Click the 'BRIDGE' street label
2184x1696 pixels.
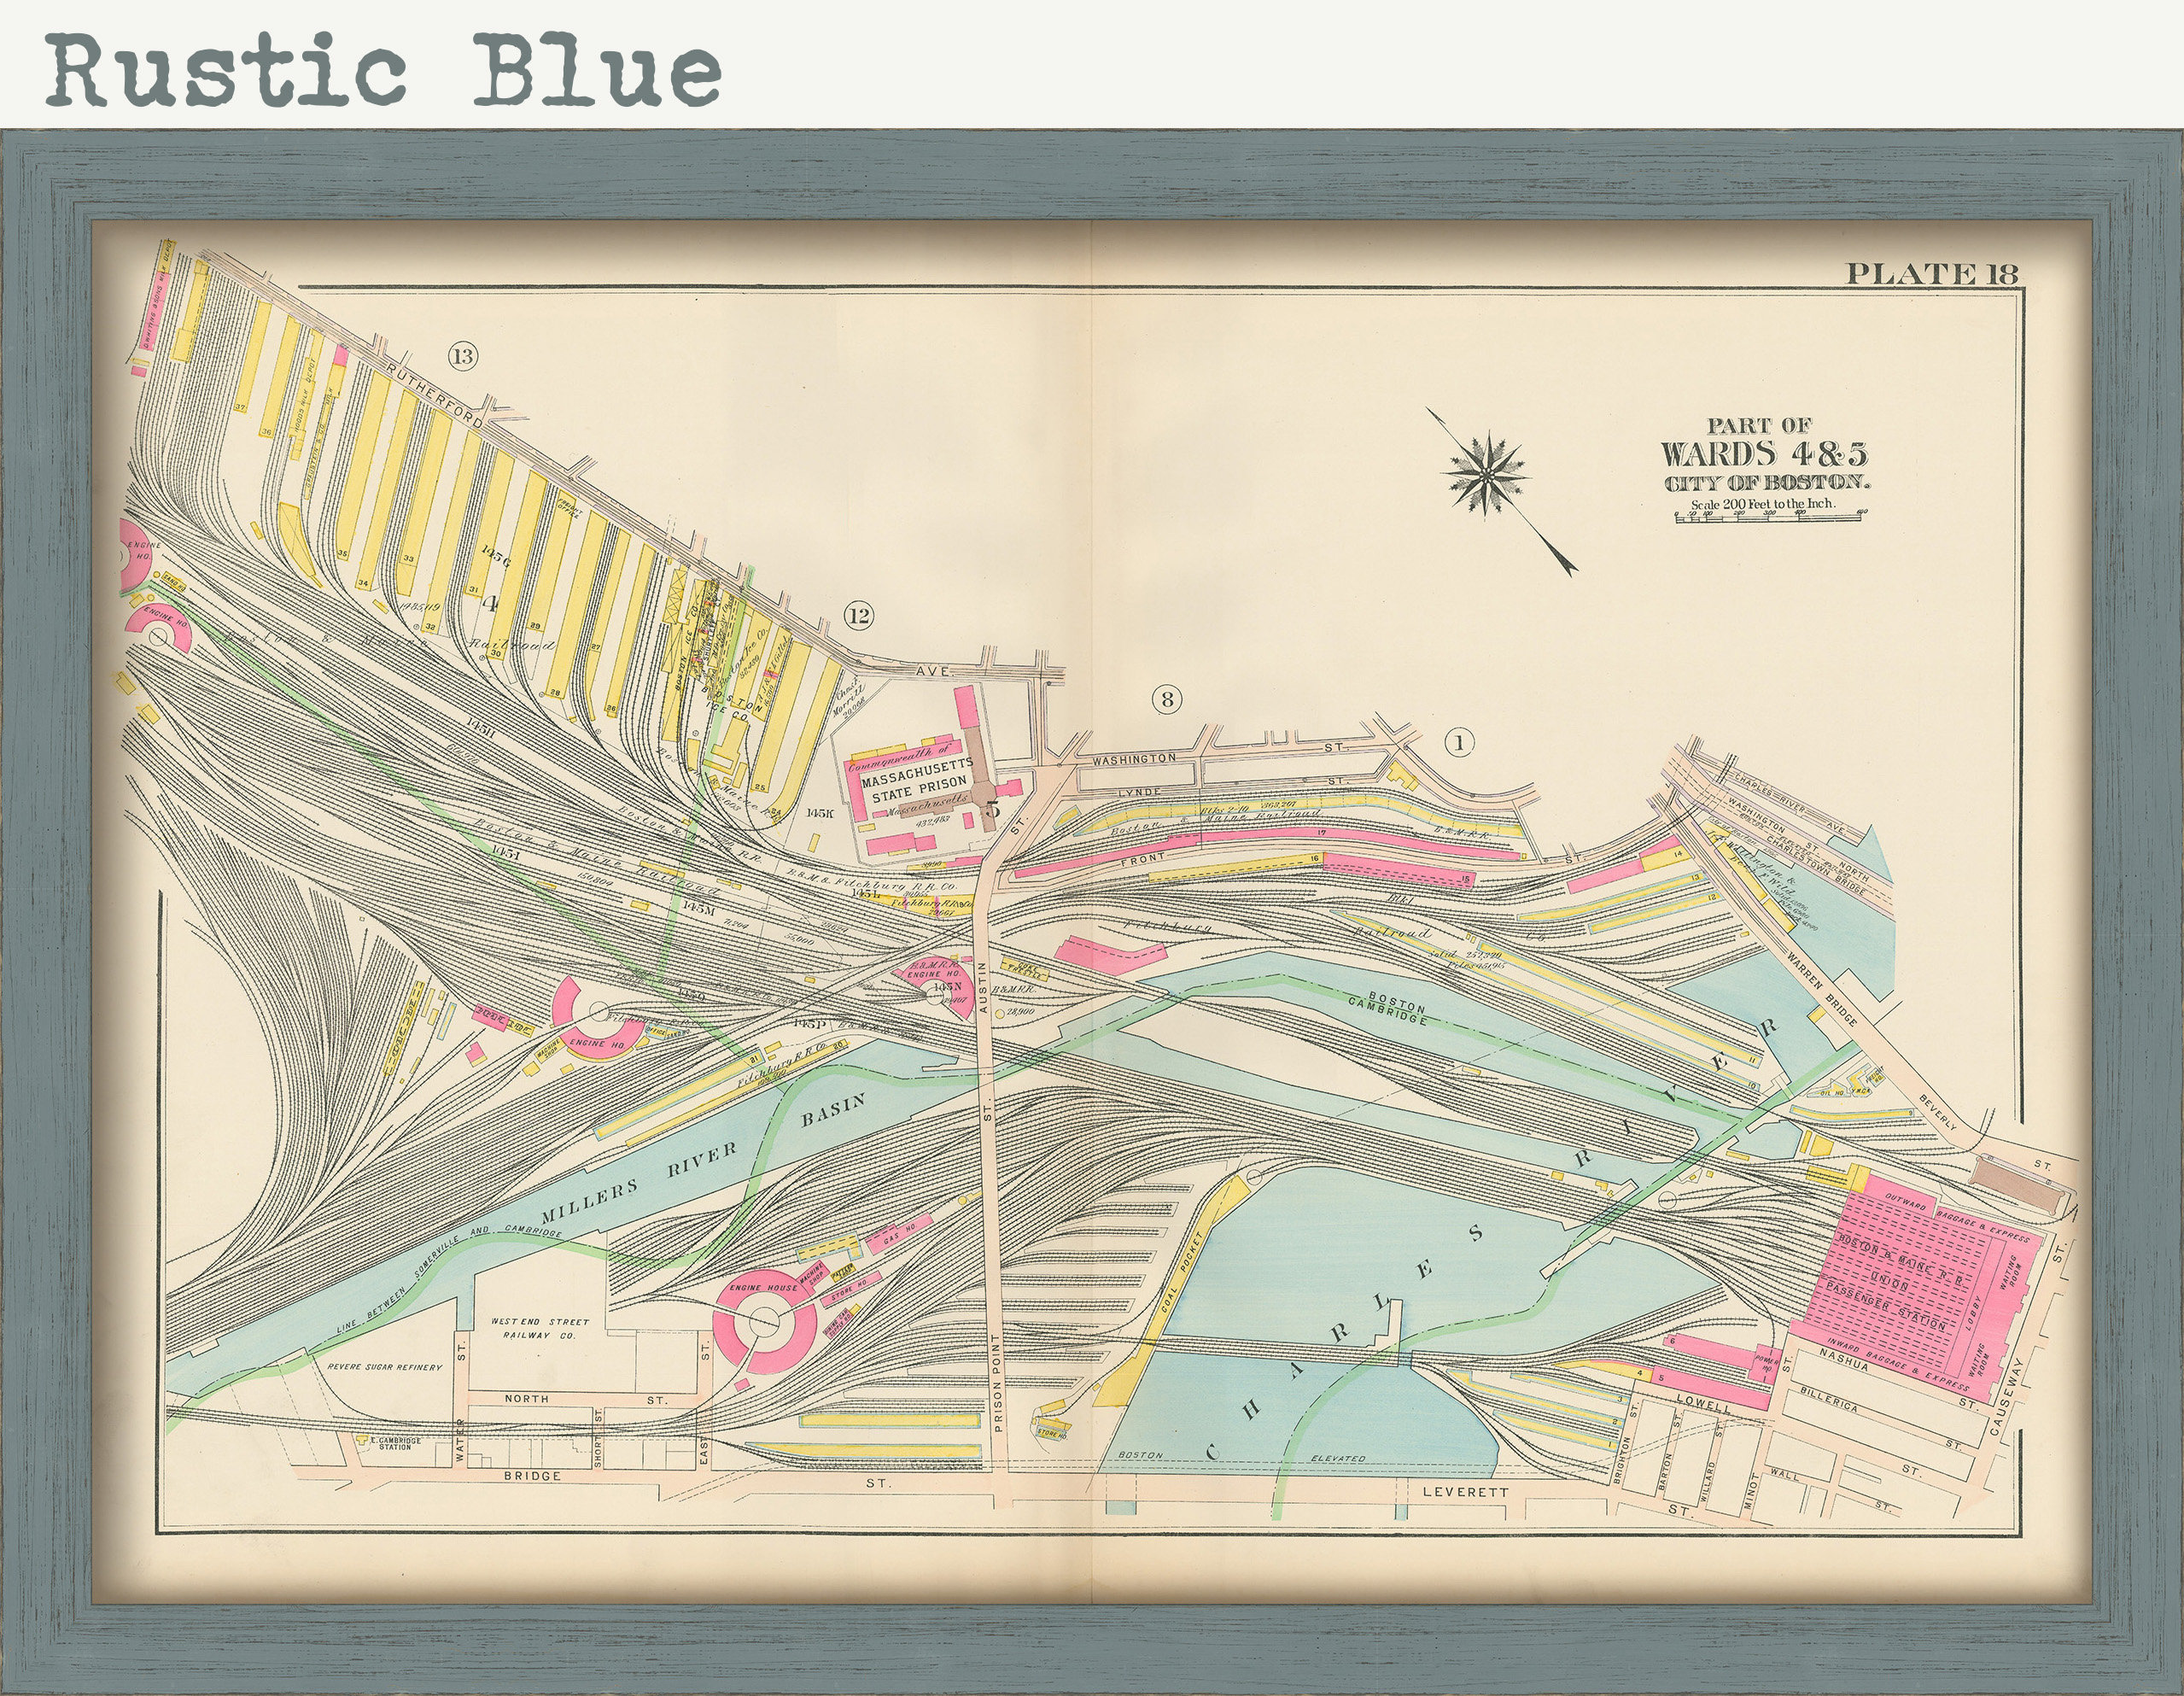pos(532,1475)
